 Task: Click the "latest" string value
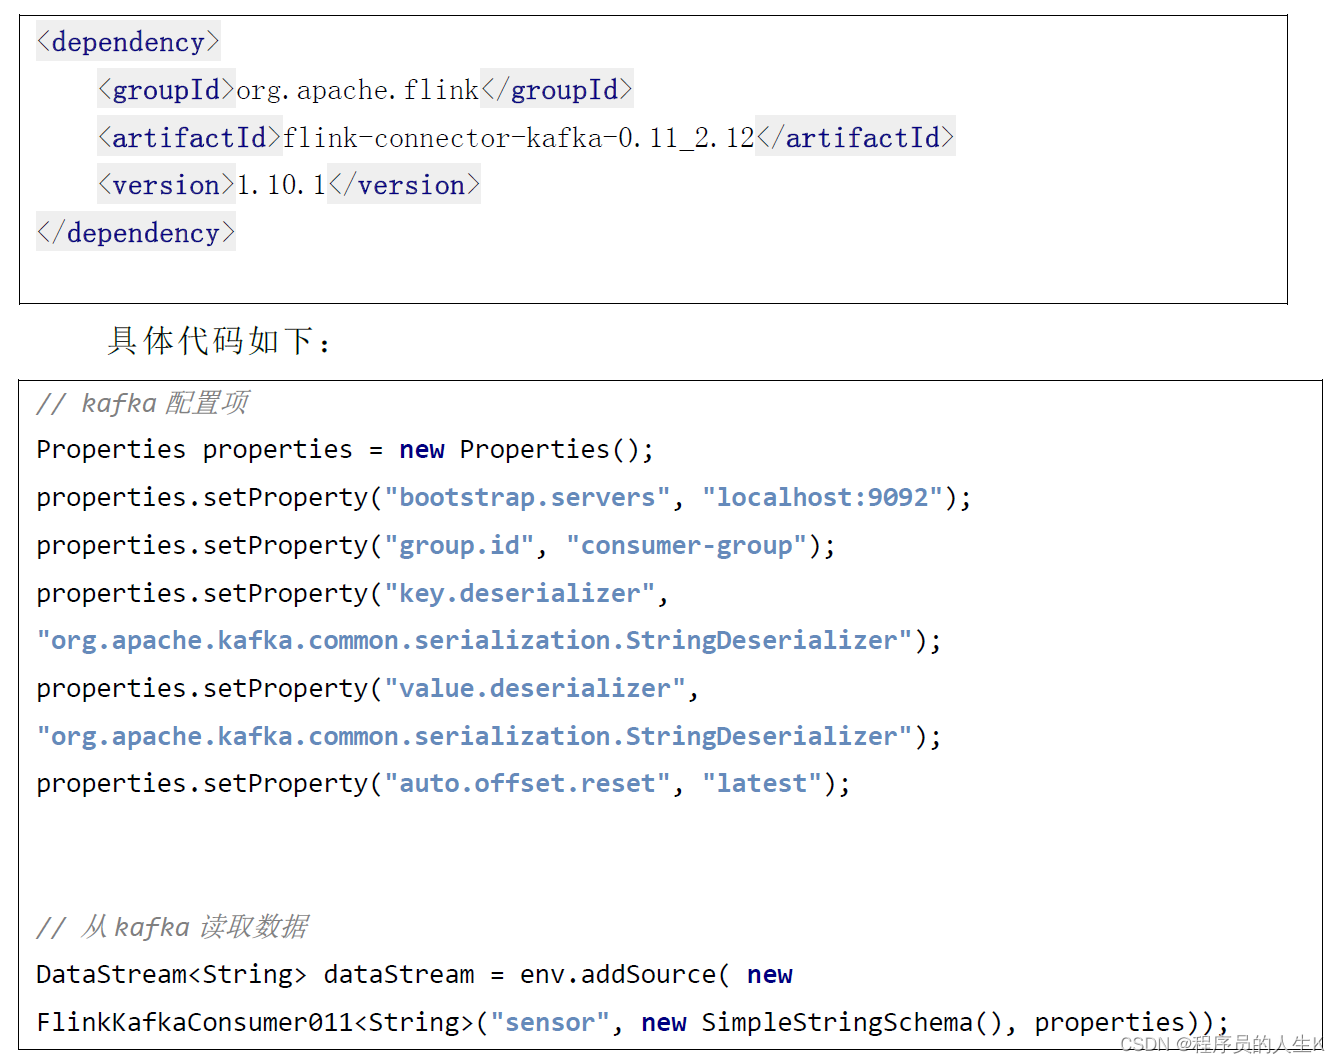pyautogui.click(x=761, y=783)
